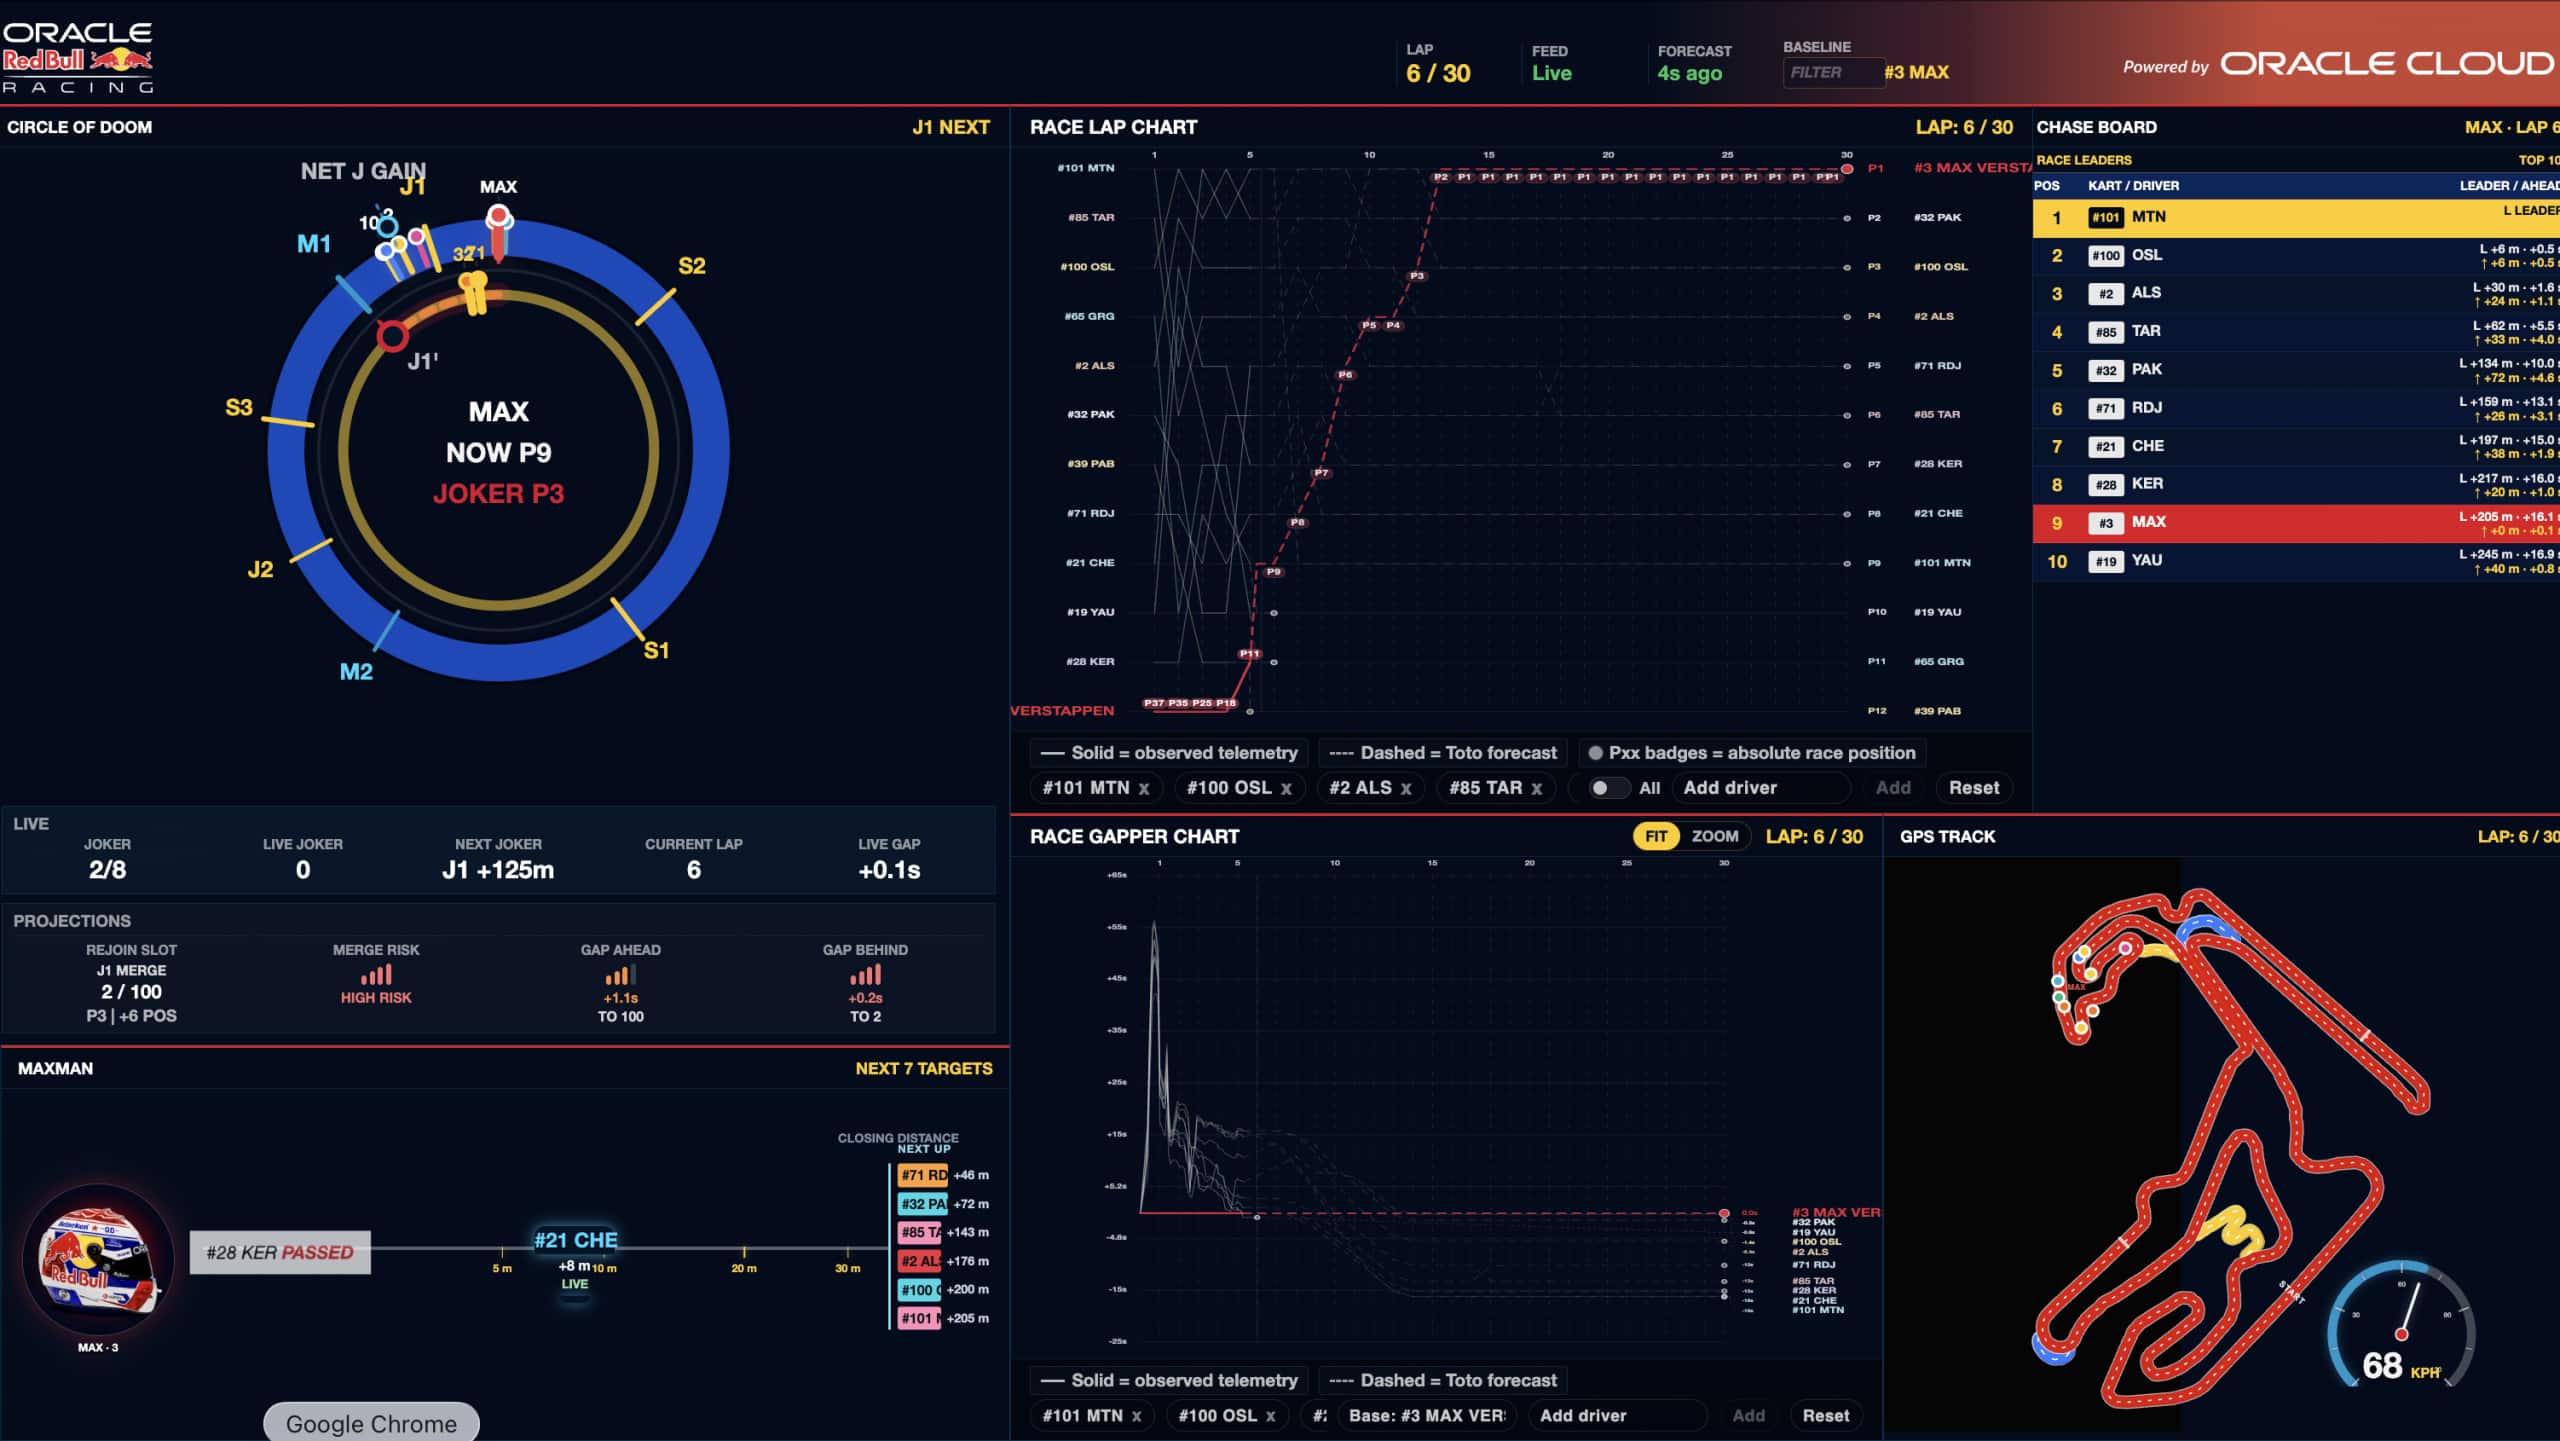The image size is (2560, 1441).
Task: Remove #100 OSL chip in Race Lap Chart
Action: (1286, 788)
